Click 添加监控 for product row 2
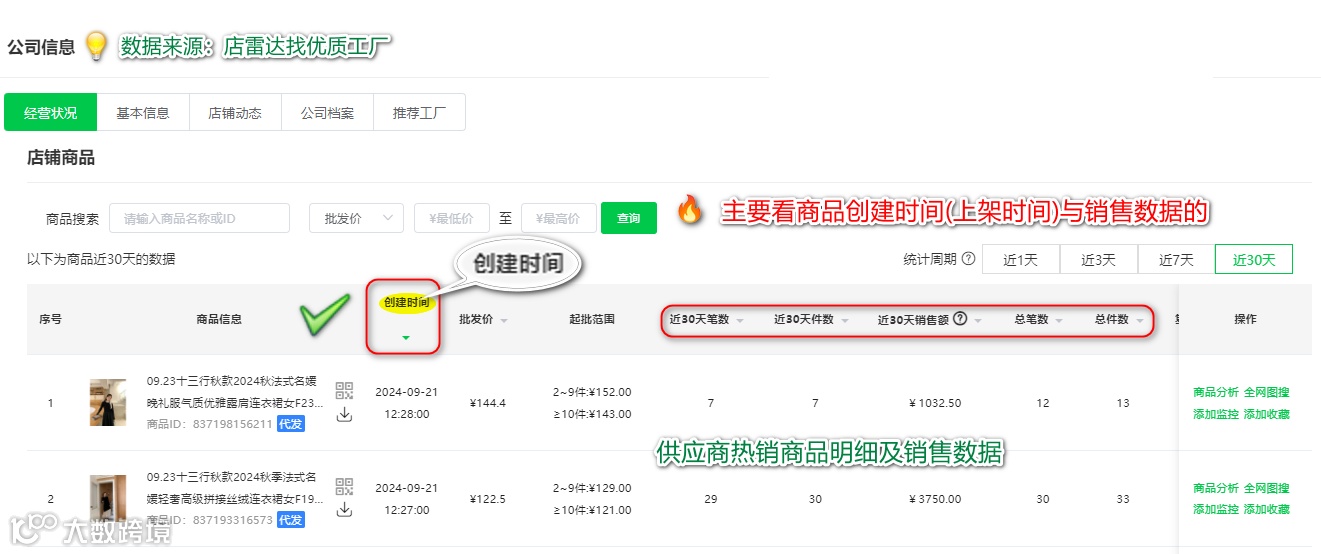This screenshot has height=554, width=1321. (x=1215, y=510)
